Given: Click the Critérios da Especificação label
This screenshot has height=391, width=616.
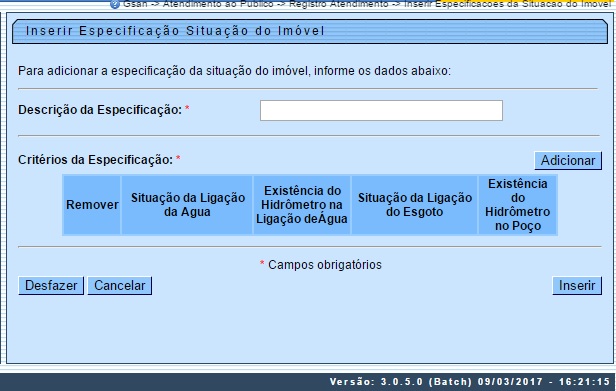Looking at the screenshot, I should tap(95, 160).
